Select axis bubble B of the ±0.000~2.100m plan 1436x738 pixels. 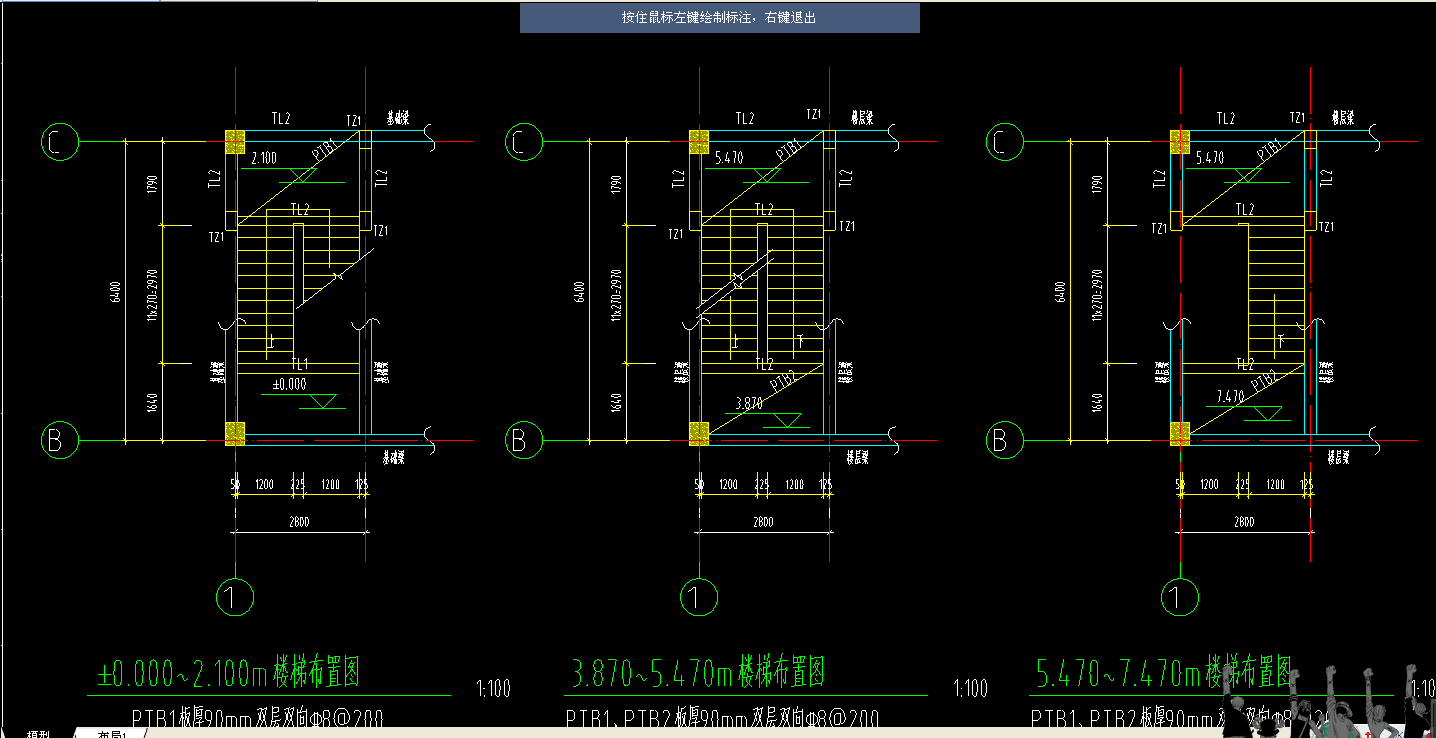60,440
